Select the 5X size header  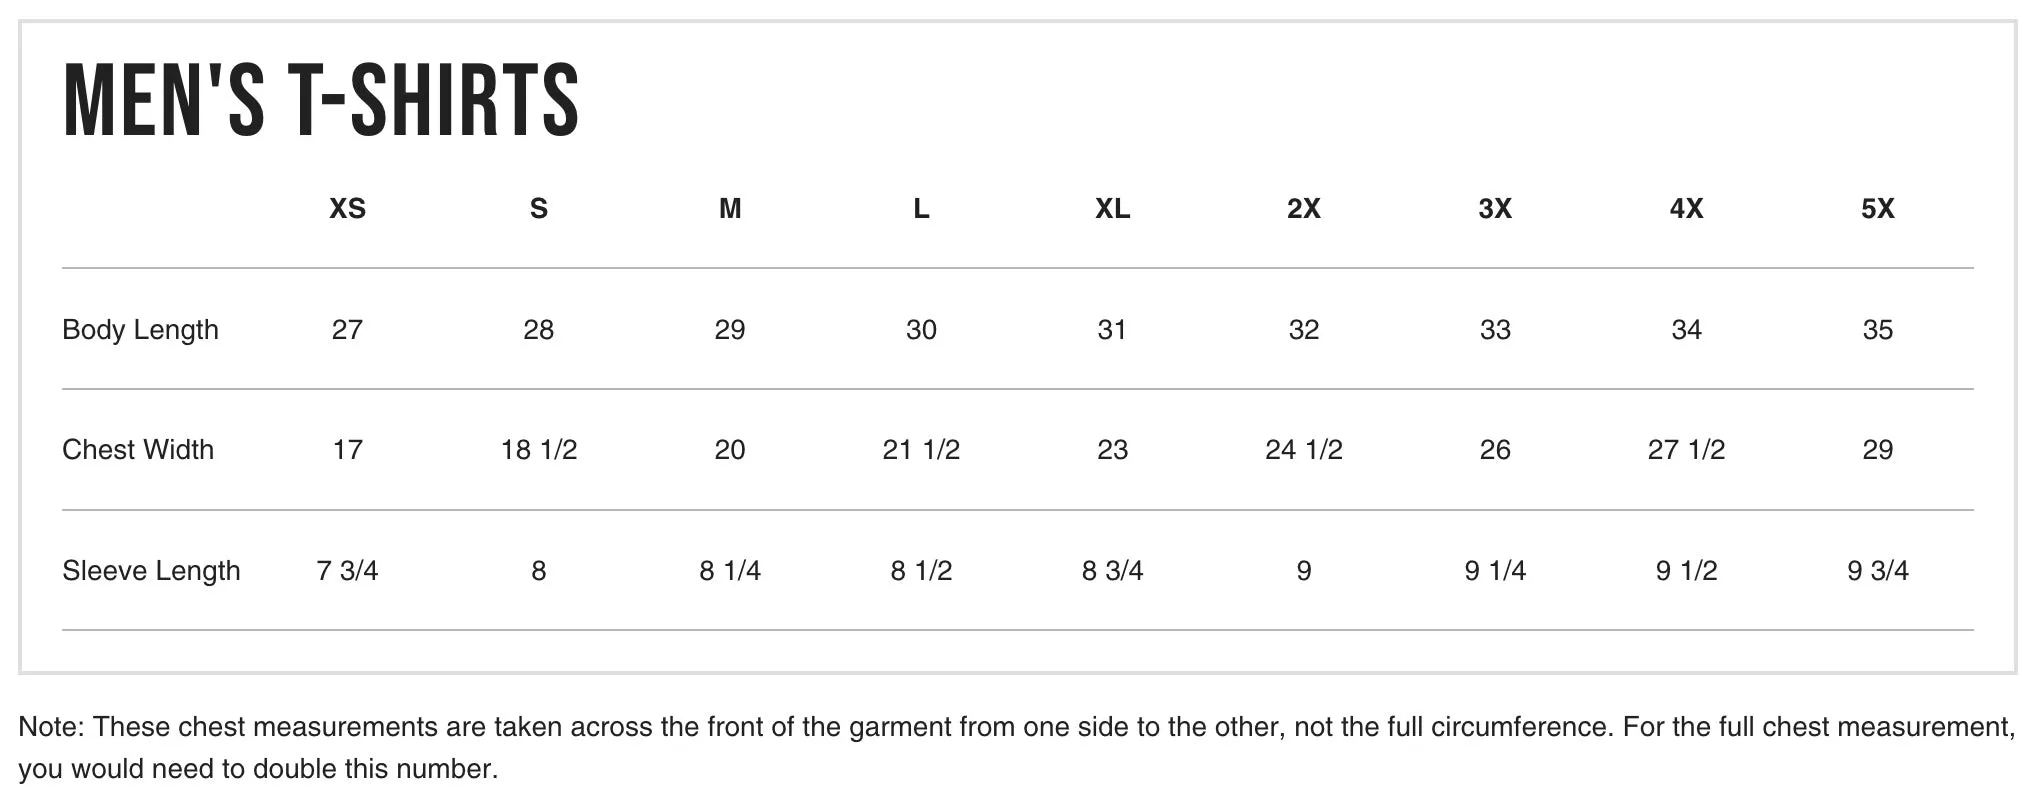click(x=1877, y=209)
